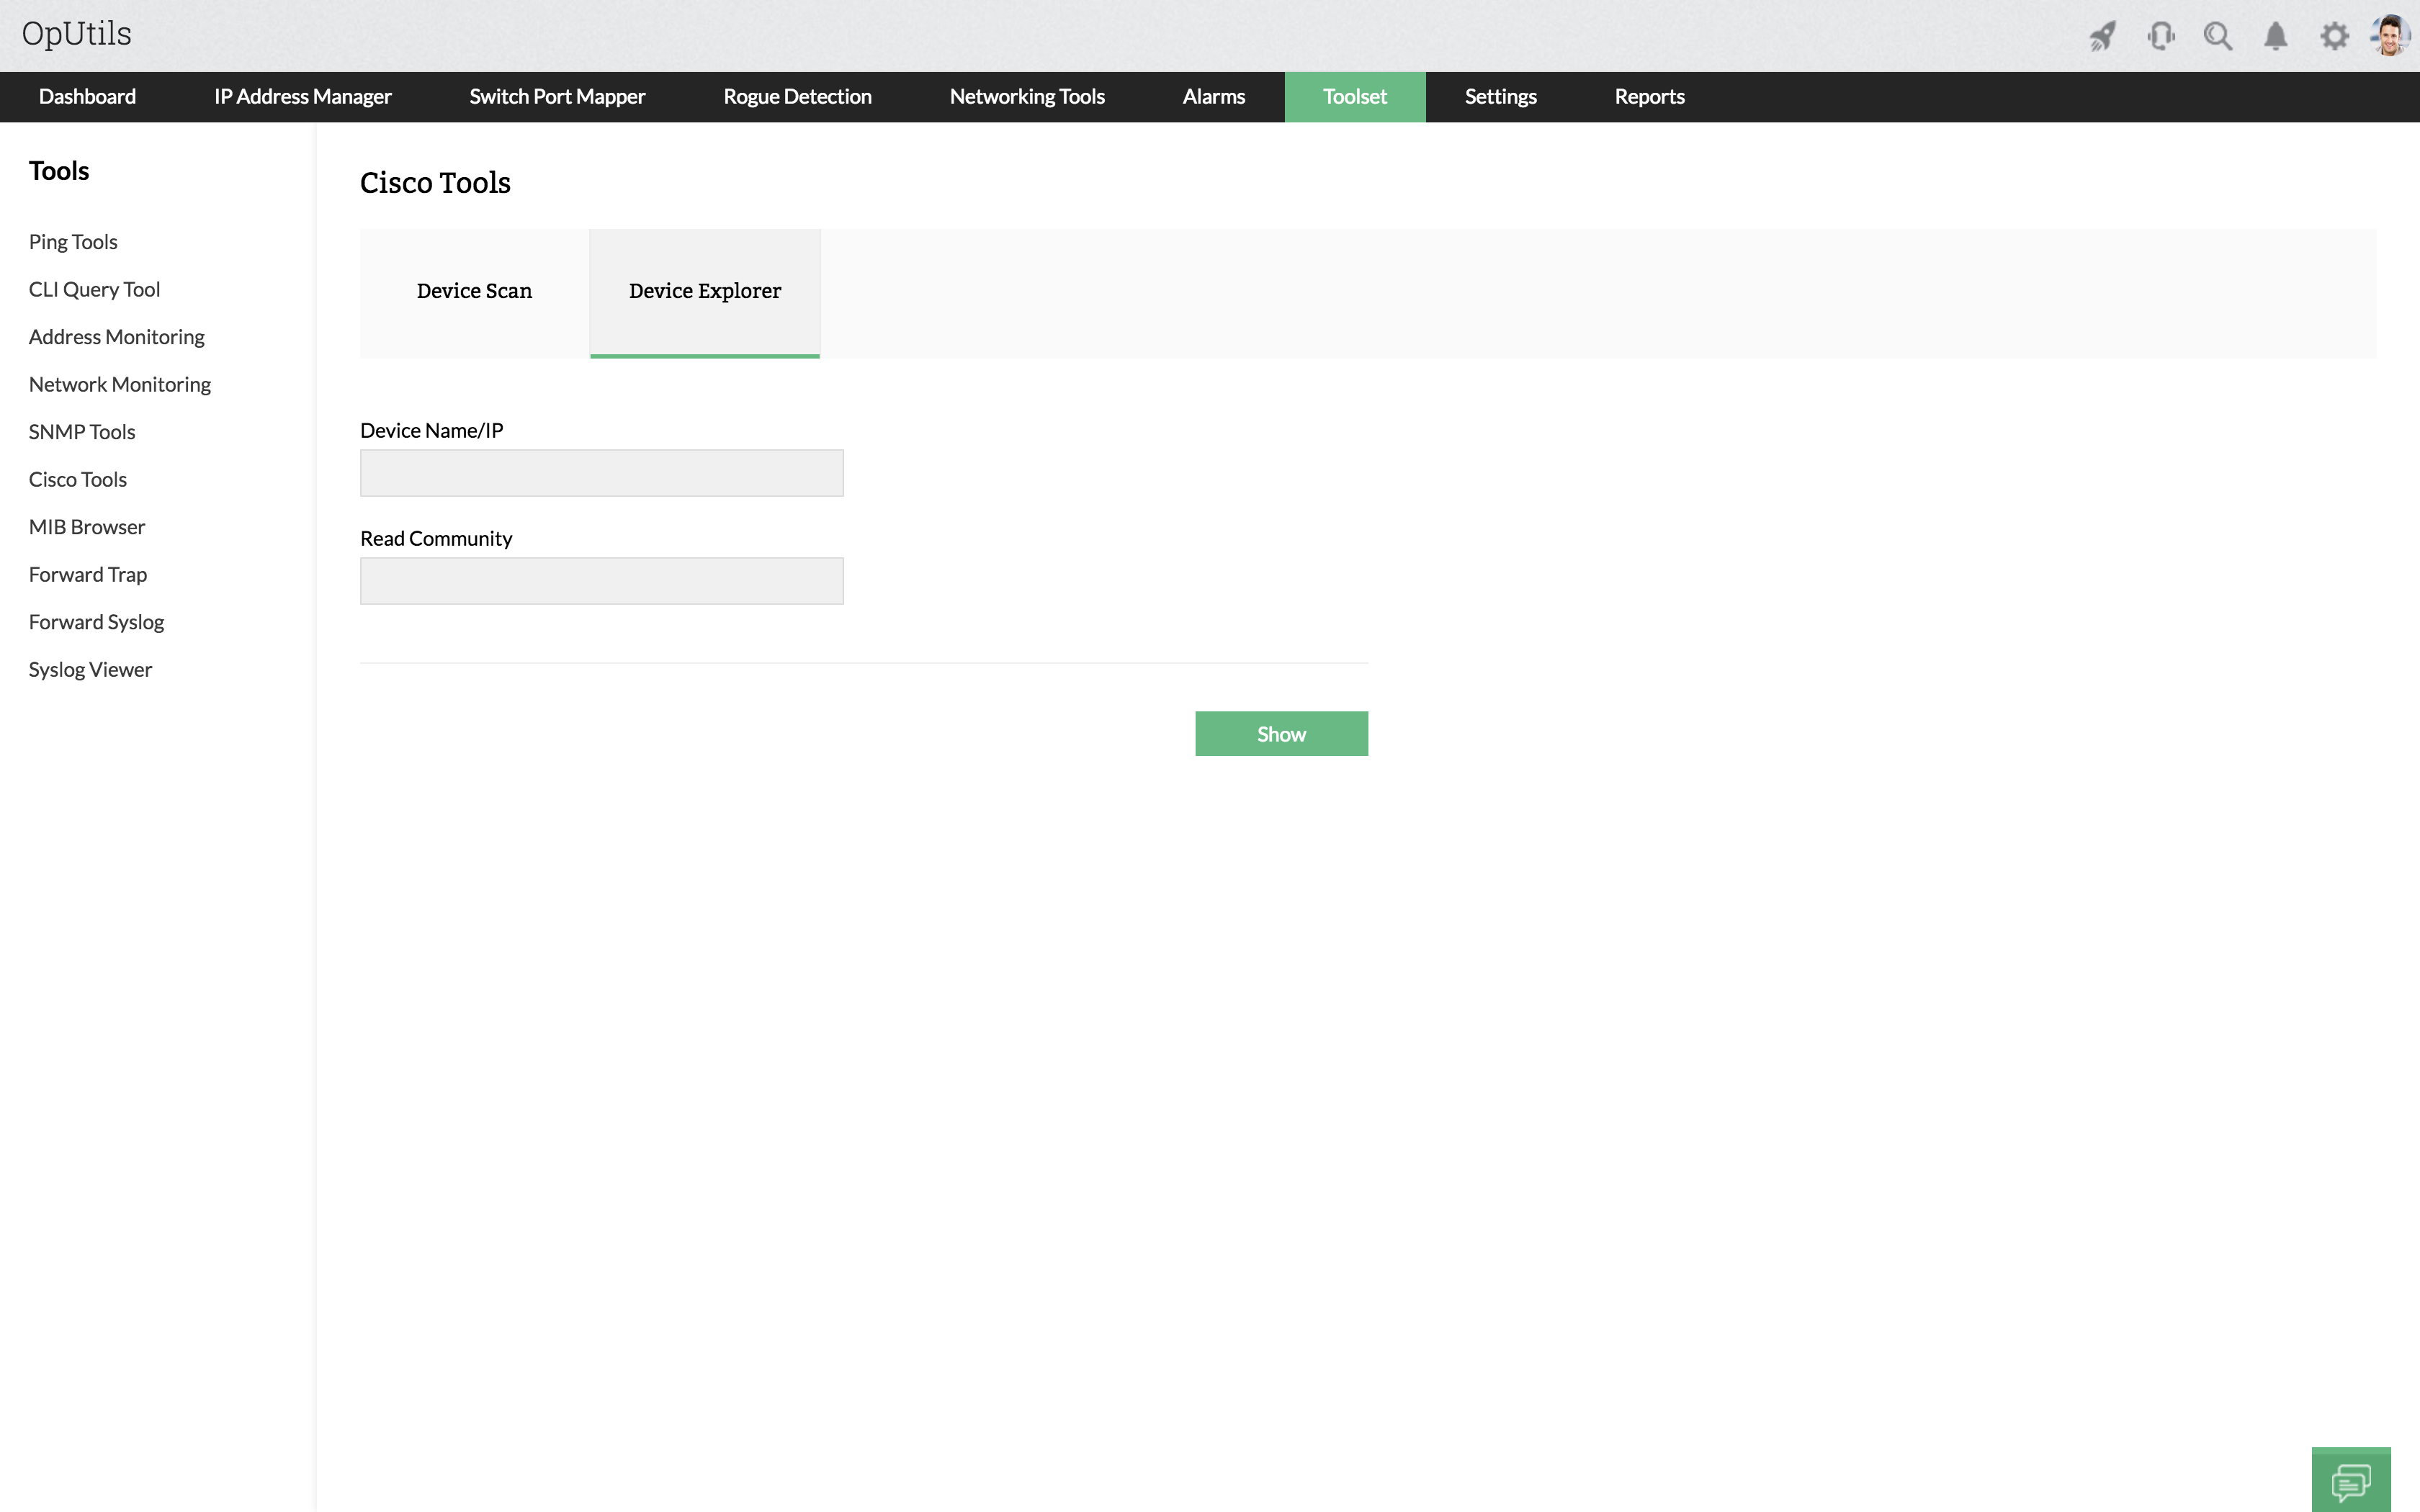Open Syslog Viewer link
This screenshot has height=1512, width=2420.
tap(90, 670)
